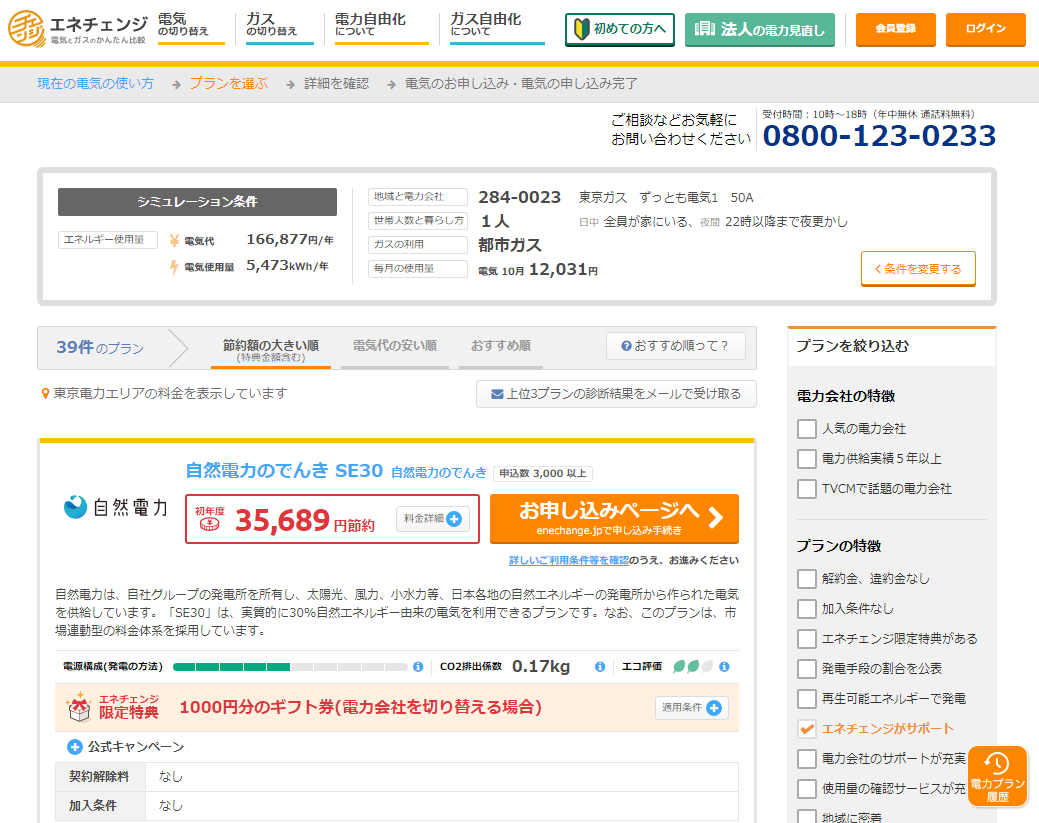Expand 料金詳細 plus button
This screenshot has width=1039, height=823.
[x=433, y=519]
